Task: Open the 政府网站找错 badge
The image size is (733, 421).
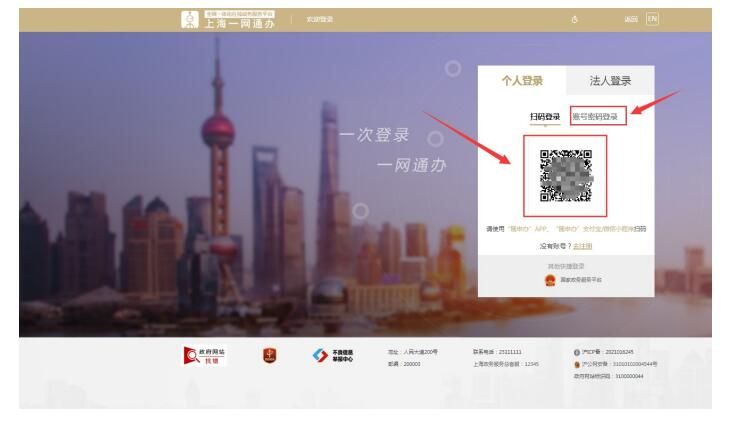Action: click(204, 356)
